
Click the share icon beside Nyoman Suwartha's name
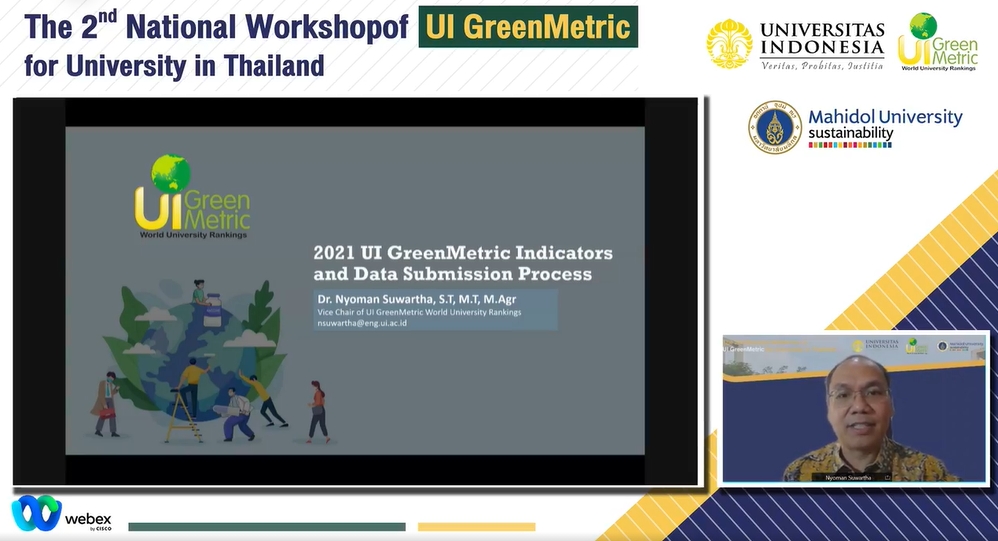(x=886, y=477)
